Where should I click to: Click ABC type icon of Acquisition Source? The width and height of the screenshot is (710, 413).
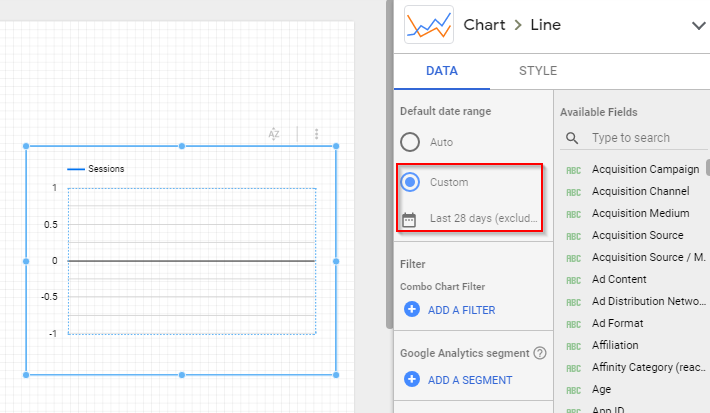(x=574, y=236)
